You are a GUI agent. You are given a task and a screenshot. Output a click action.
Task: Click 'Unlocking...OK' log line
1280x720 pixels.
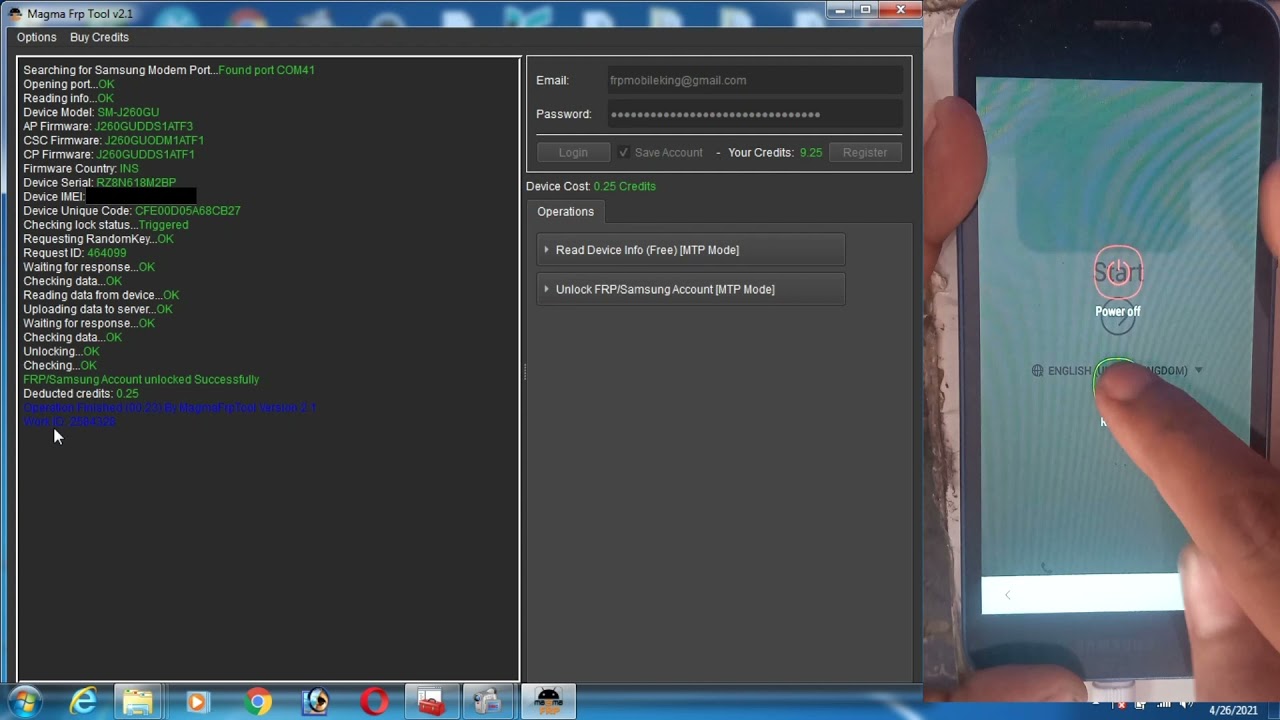(61, 351)
